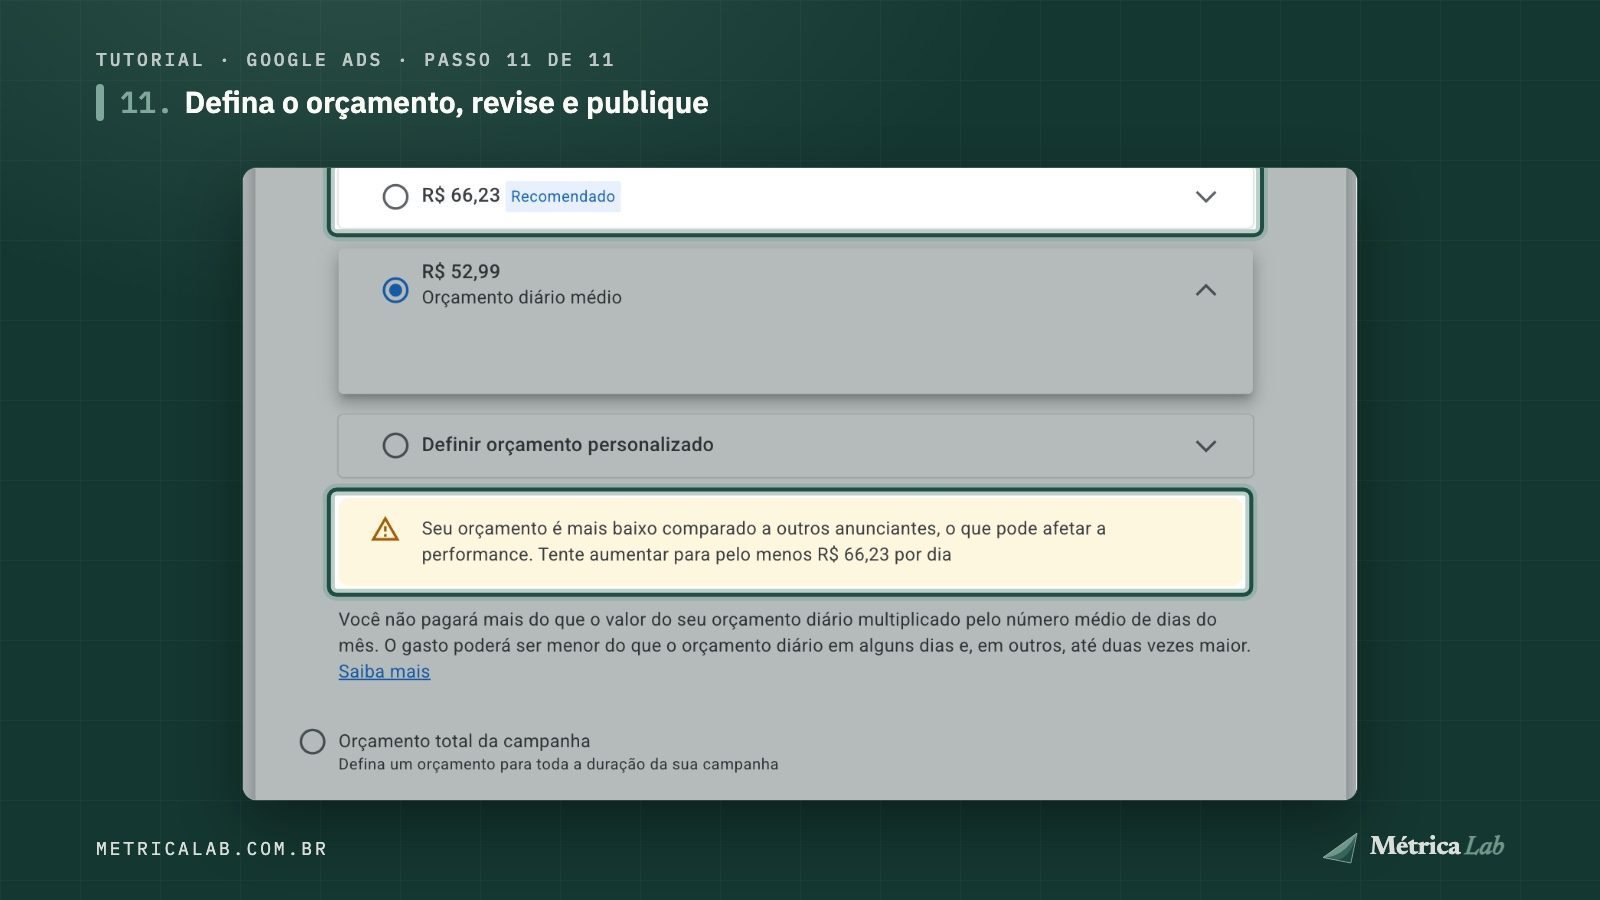
Task: Expand the custom budget option chevron
Action: (1206, 446)
